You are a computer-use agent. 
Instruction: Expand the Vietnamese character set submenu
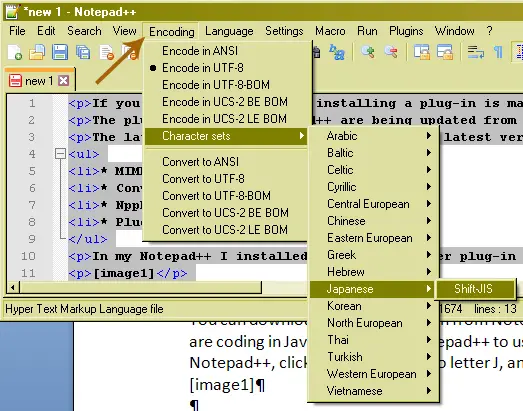pyautogui.click(x=373, y=391)
